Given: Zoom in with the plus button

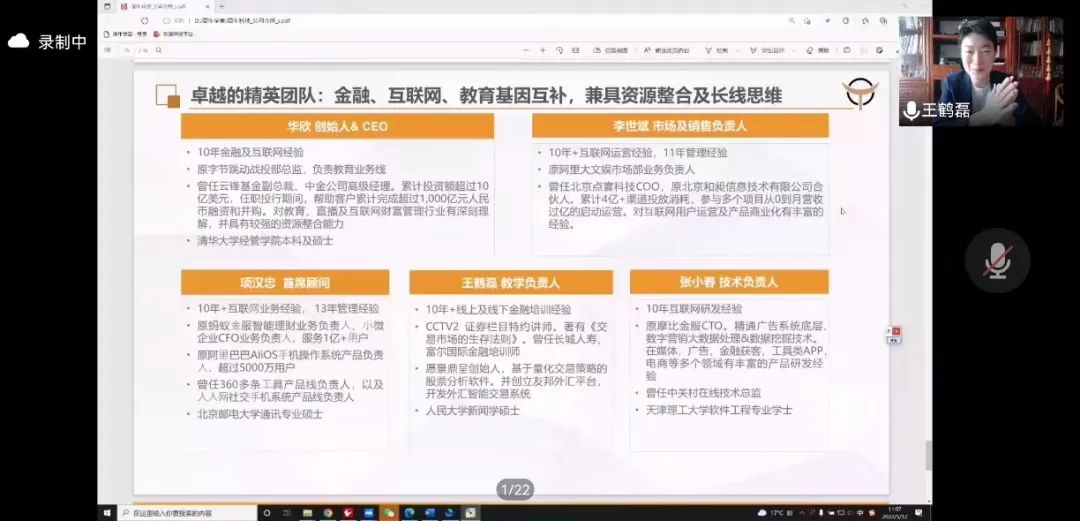Looking at the screenshot, I should click(x=543, y=50).
